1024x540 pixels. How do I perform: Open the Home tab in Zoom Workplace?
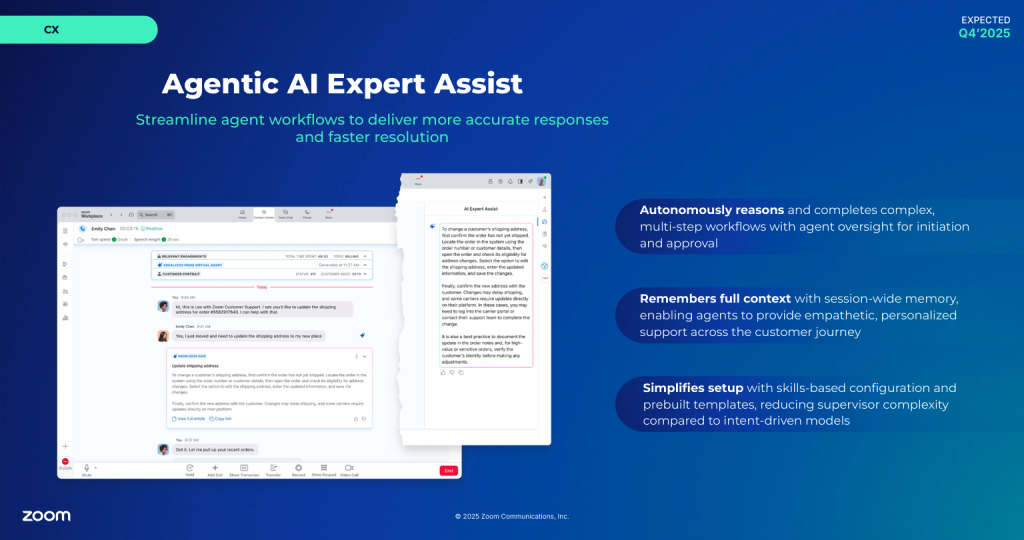tap(242, 214)
